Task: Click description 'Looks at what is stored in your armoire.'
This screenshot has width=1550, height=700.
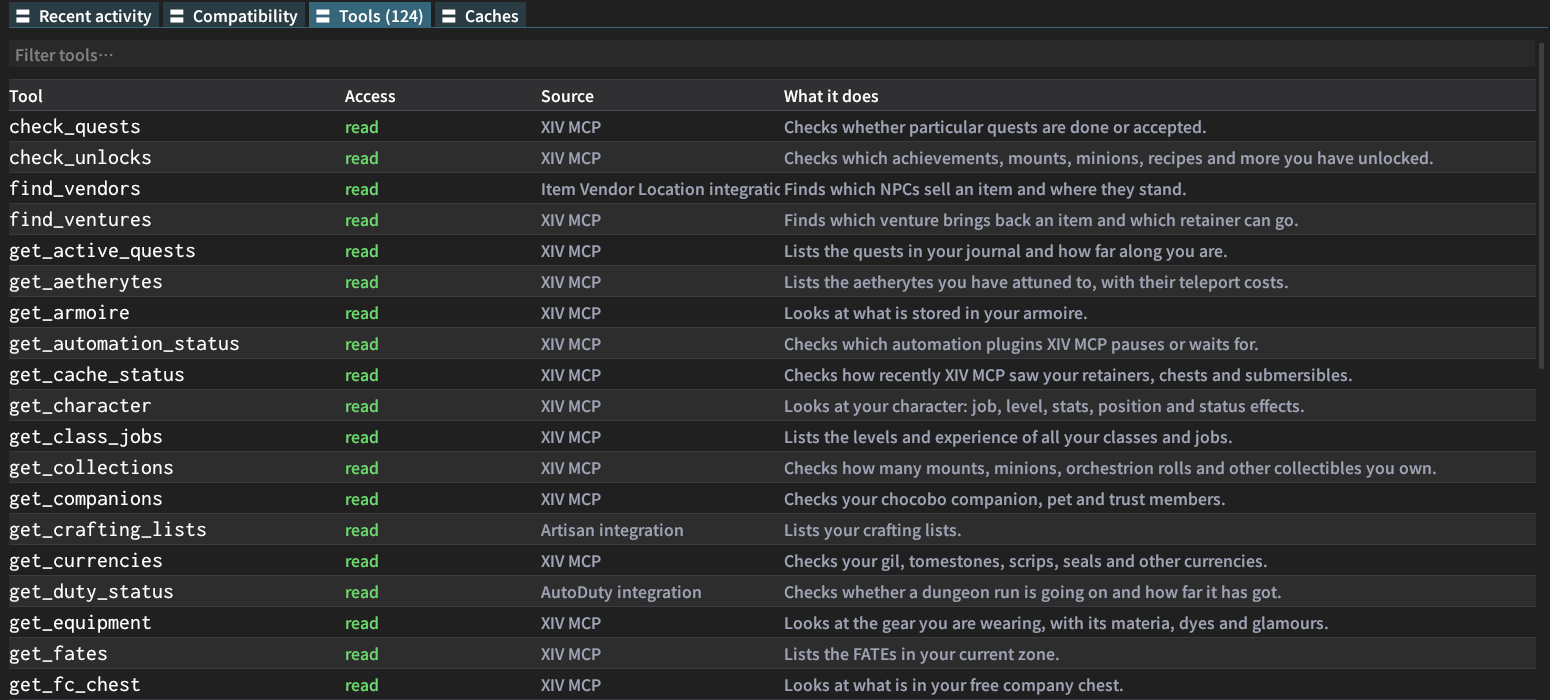Action: click(x=935, y=313)
